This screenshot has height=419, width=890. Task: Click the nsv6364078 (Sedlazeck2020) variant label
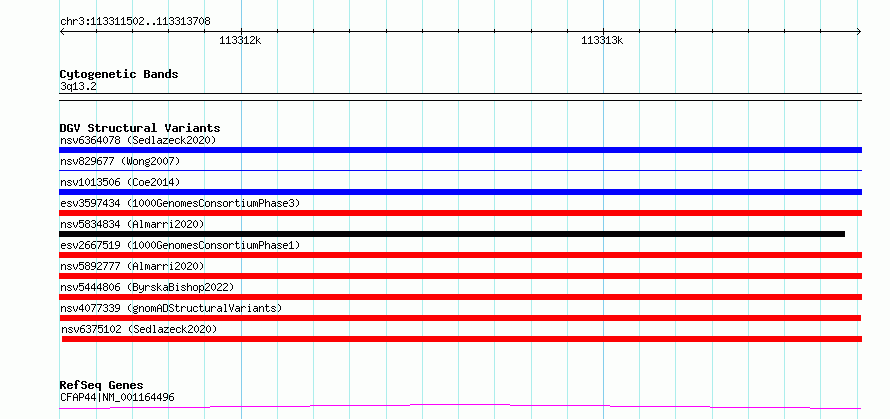coord(138,140)
